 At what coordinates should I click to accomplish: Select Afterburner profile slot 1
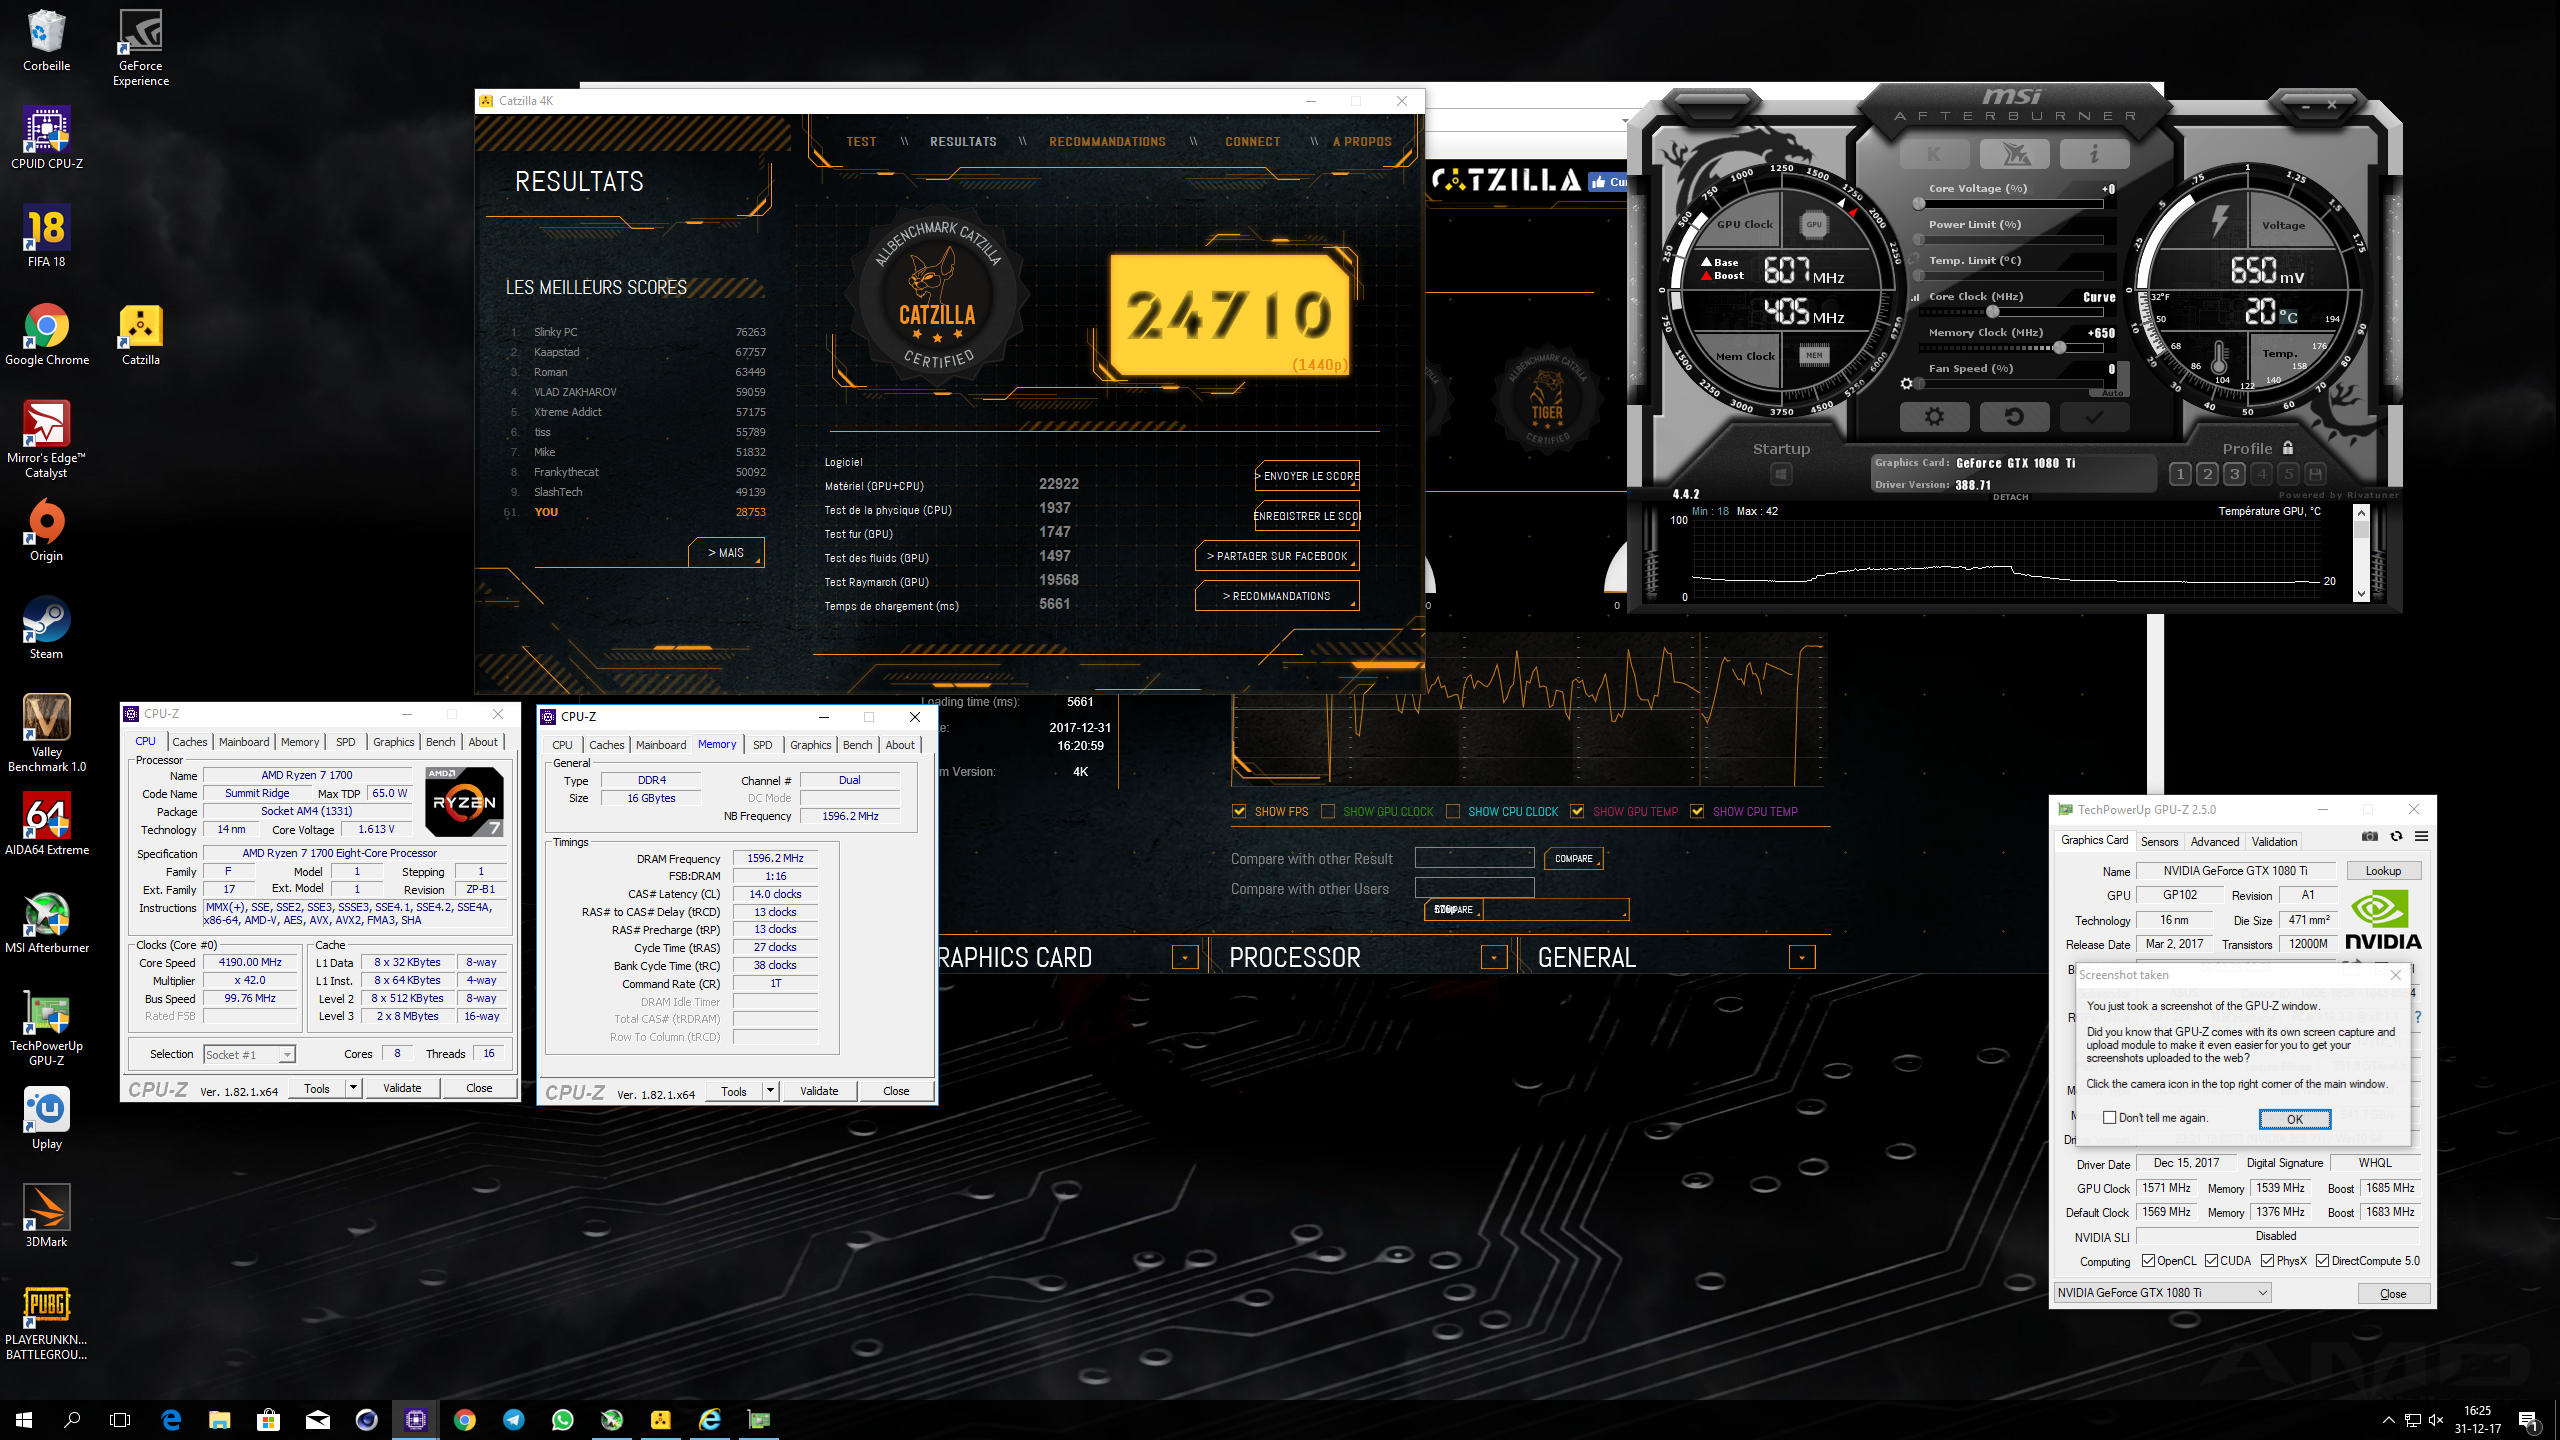tap(2180, 474)
